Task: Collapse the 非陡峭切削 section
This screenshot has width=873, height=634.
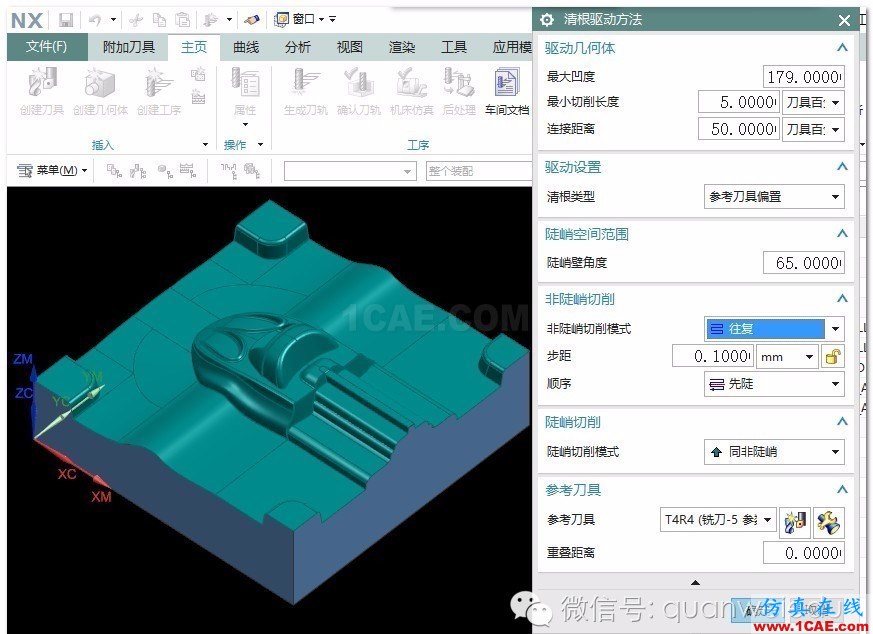Action: (842, 299)
